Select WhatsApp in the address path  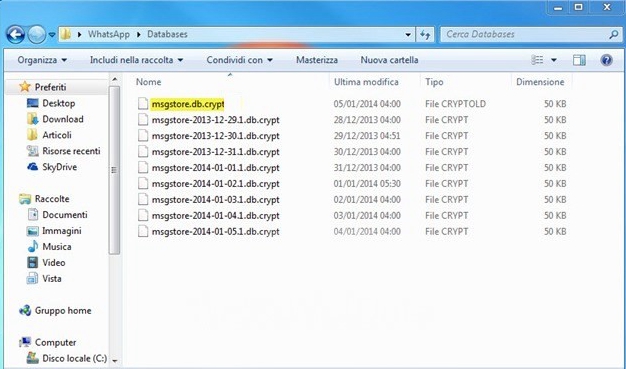click(109, 34)
